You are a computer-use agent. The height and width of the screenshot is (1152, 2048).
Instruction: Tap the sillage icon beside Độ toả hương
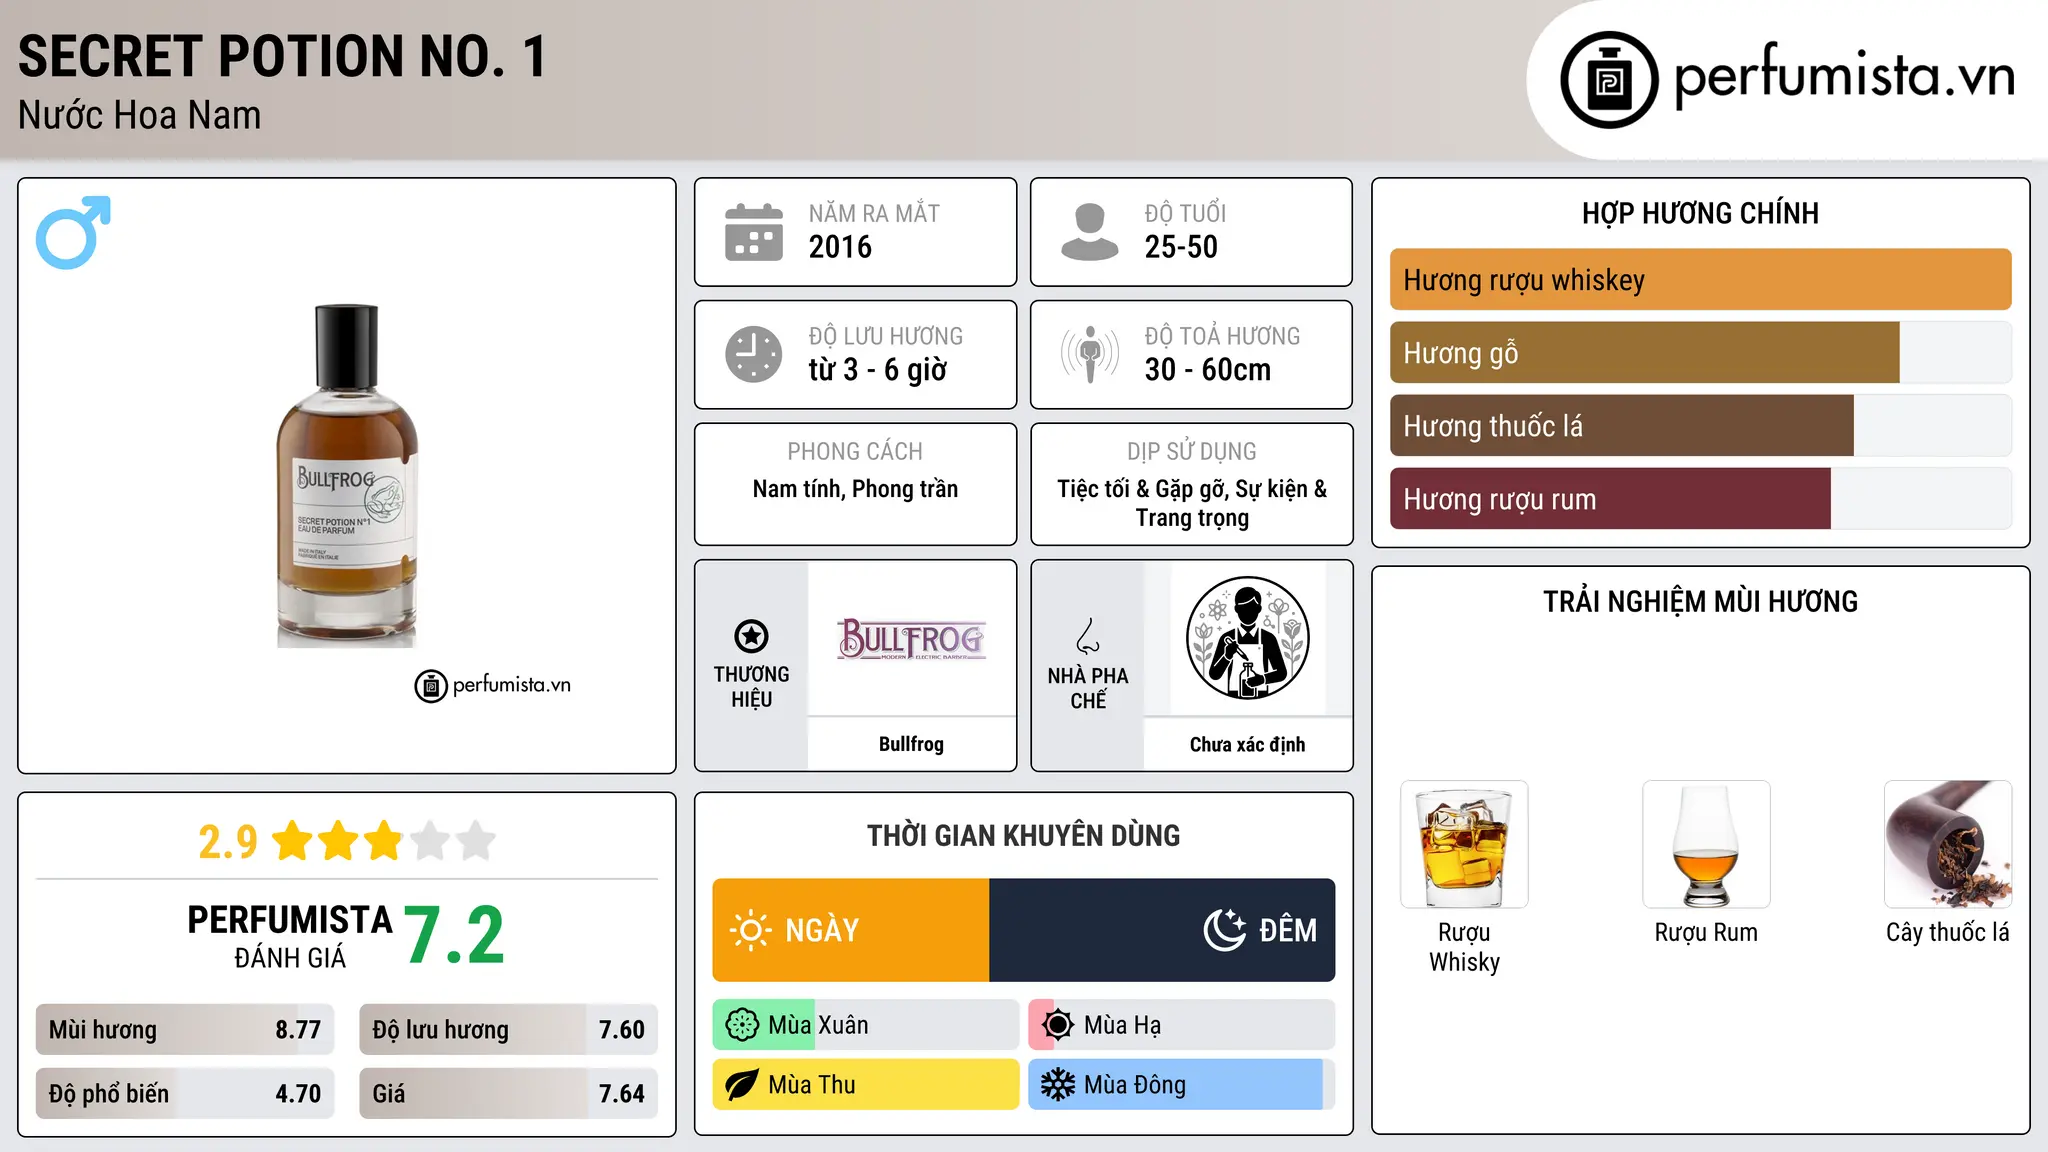click(x=1090, y=354)
